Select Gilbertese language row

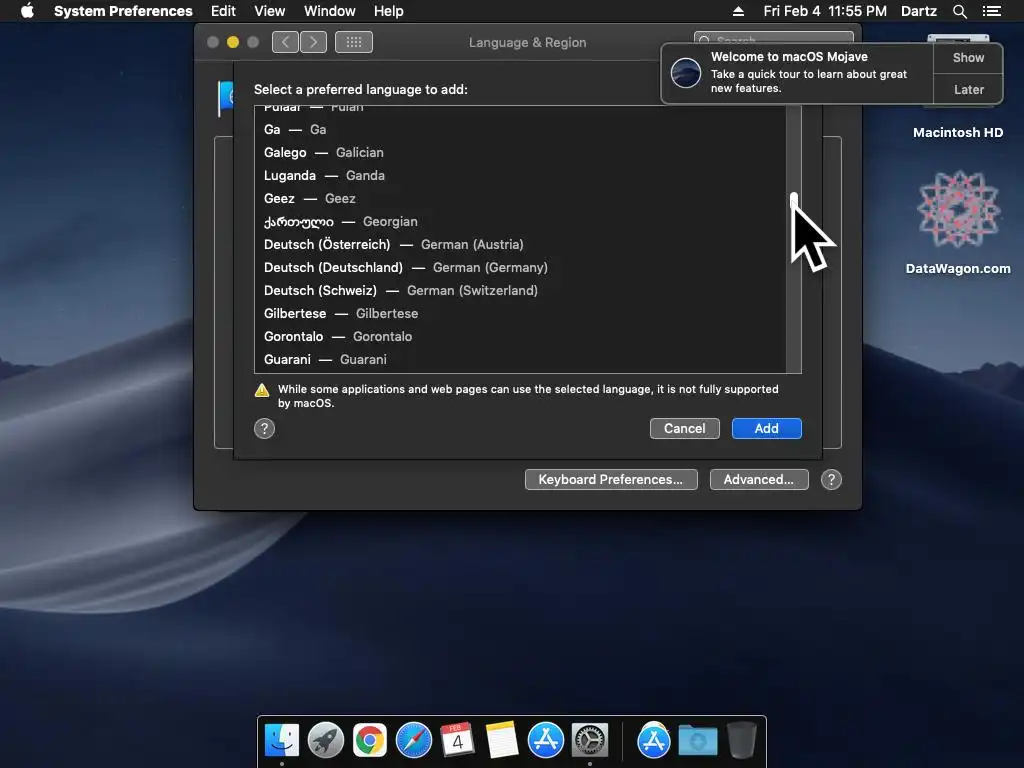tap(520, 313)
